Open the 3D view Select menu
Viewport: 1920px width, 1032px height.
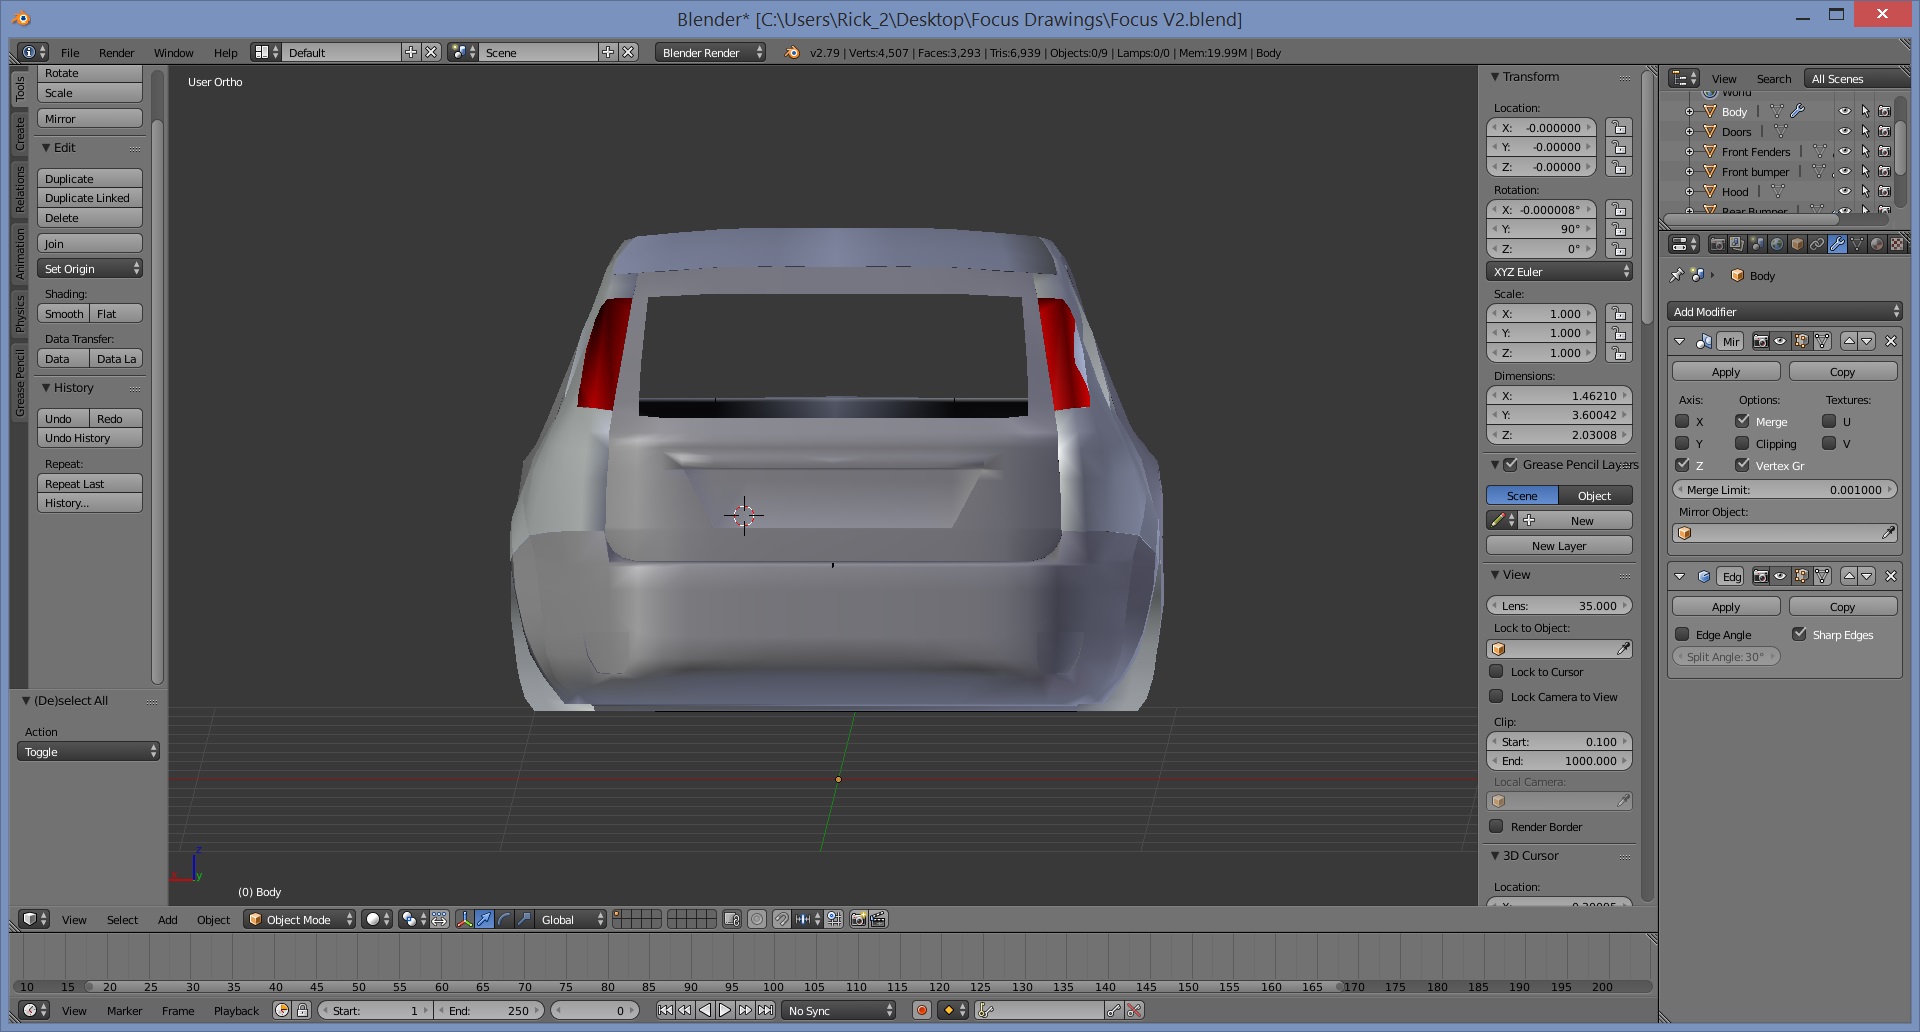tap(122, 920)
